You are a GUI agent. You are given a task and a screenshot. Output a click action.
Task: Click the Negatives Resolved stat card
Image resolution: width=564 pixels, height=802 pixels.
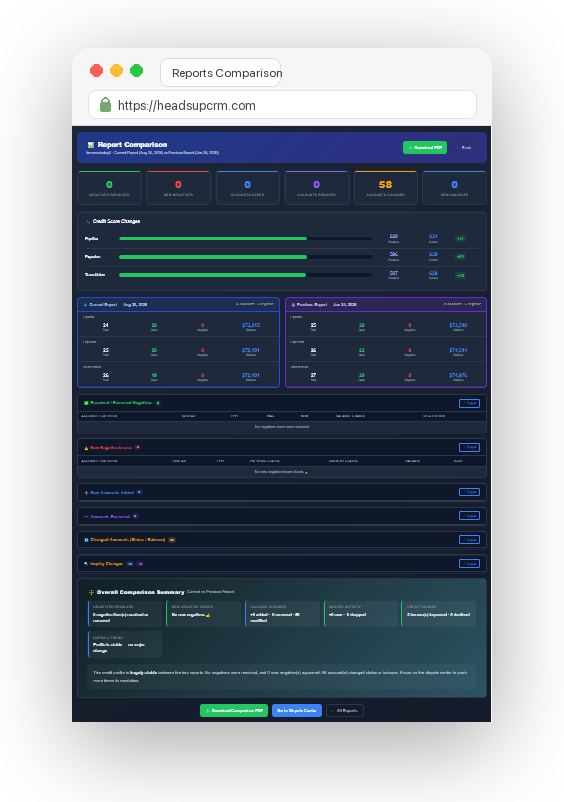coord(109,188)
